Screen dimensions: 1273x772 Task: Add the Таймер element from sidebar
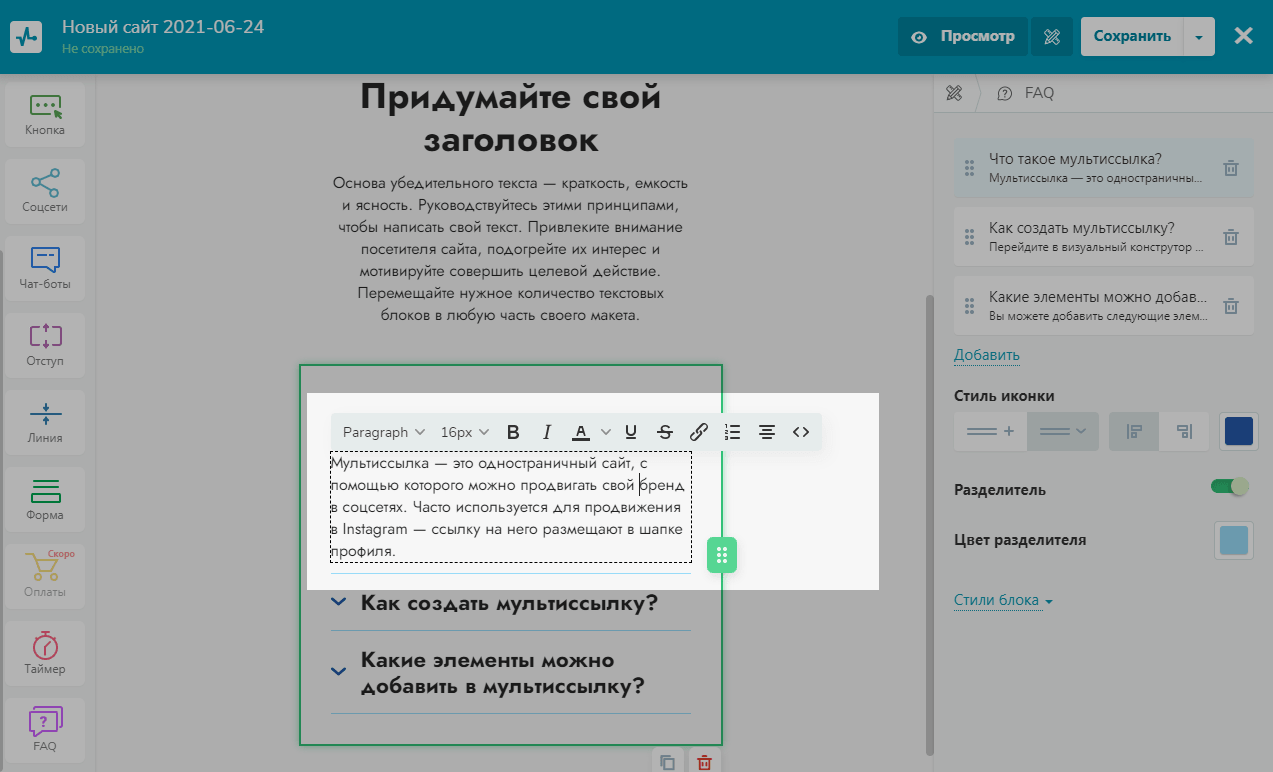coord(45,652)
